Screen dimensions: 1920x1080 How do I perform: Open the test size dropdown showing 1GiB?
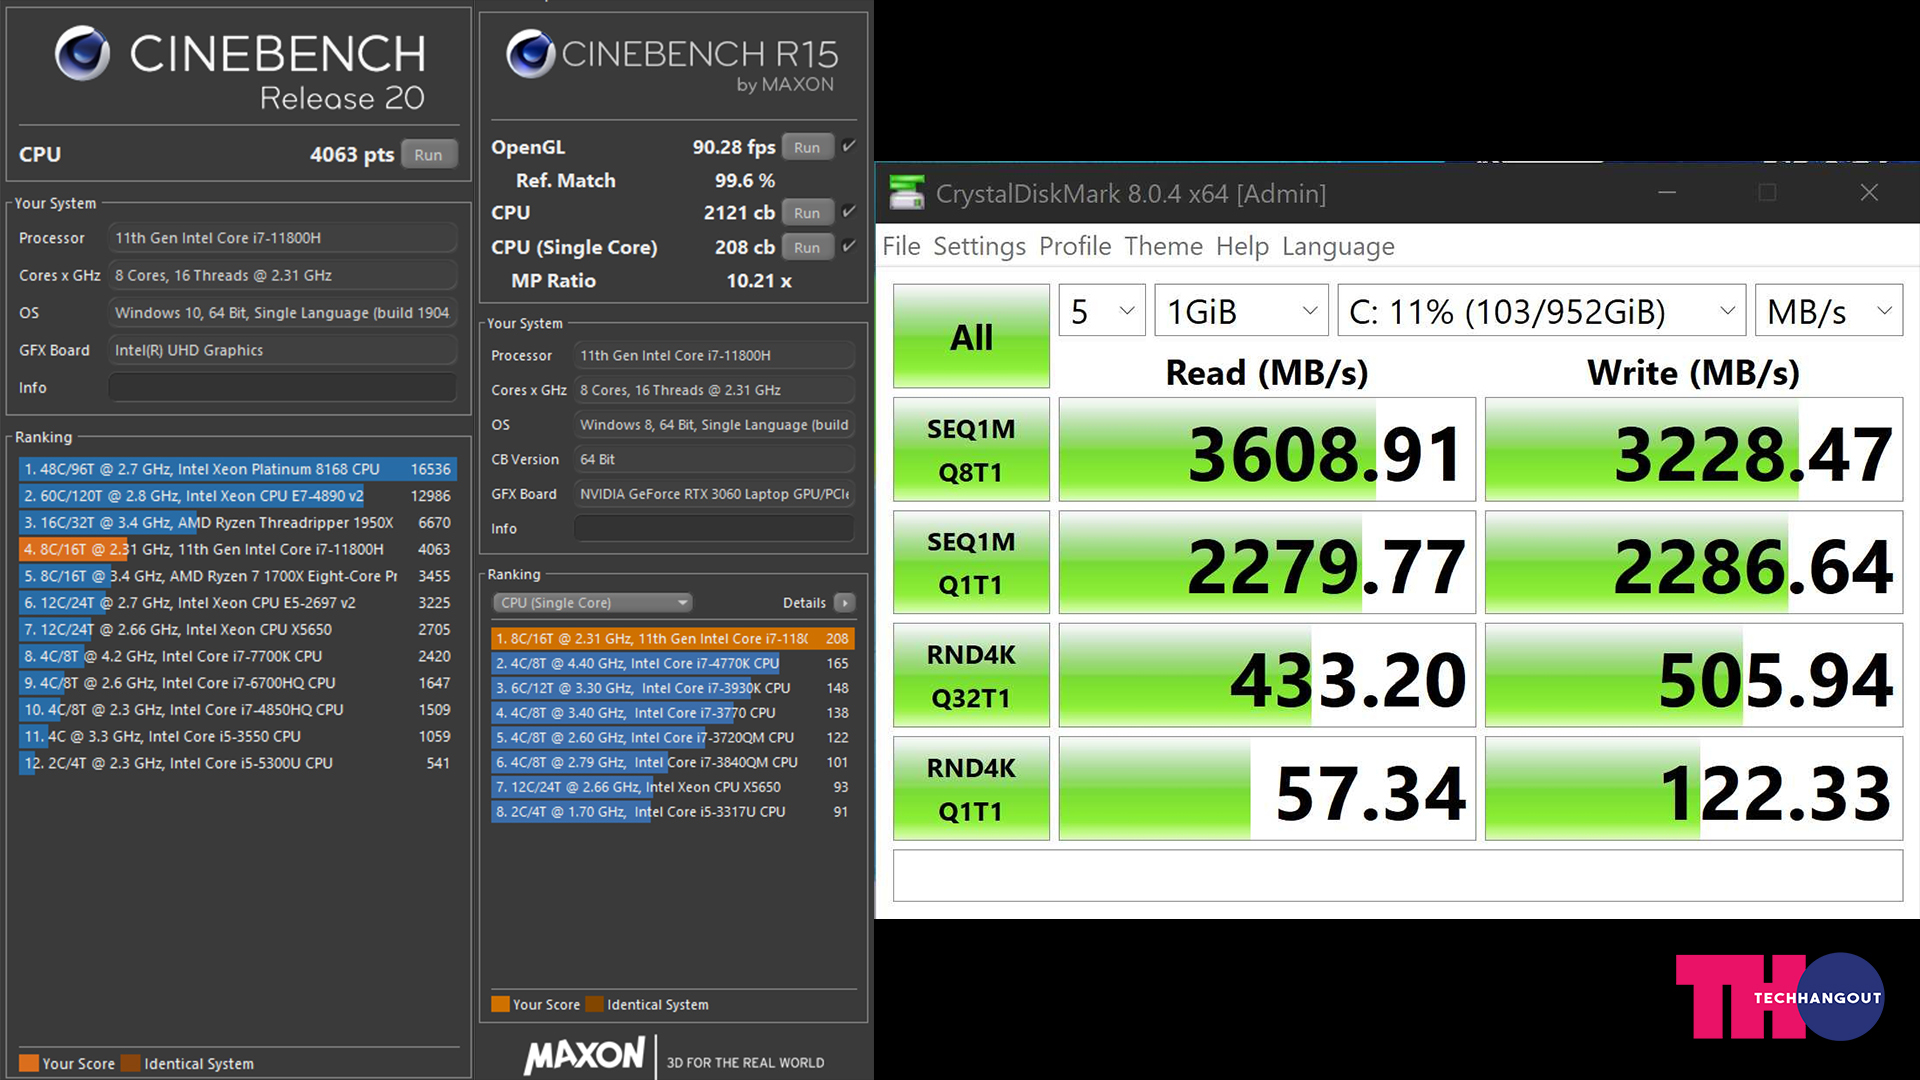click(1241, 311)
